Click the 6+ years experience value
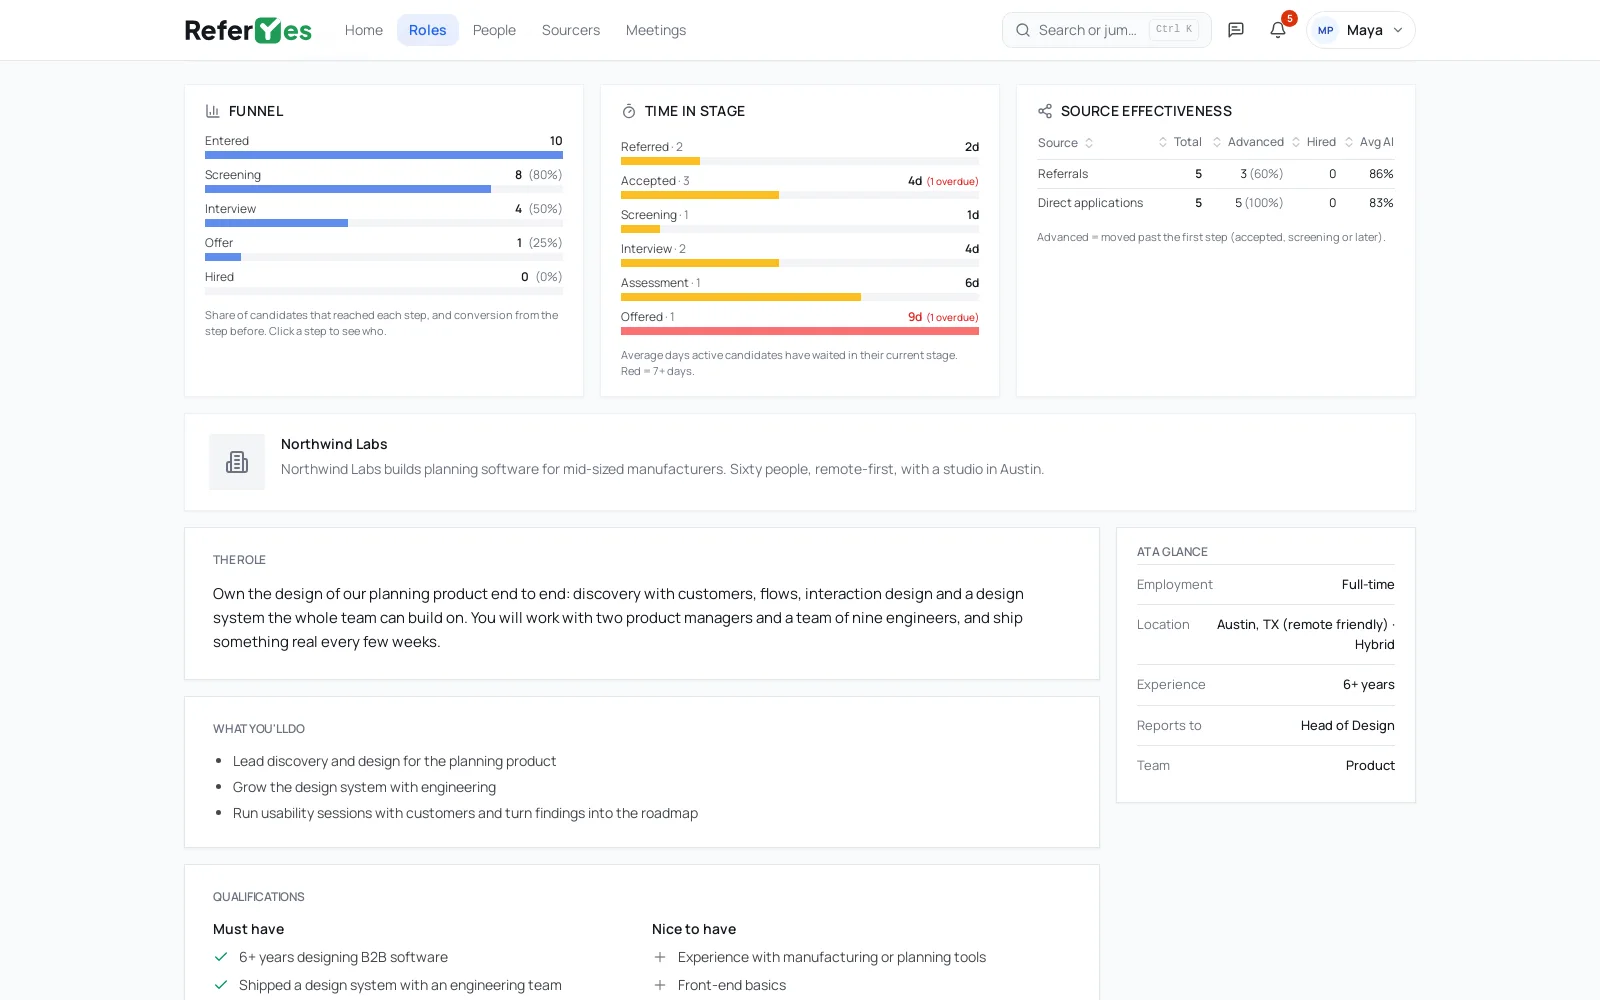Image resolution: width=1600 pixels, height=1000 pixels. pyautogui.click(x=1369, y=685)
